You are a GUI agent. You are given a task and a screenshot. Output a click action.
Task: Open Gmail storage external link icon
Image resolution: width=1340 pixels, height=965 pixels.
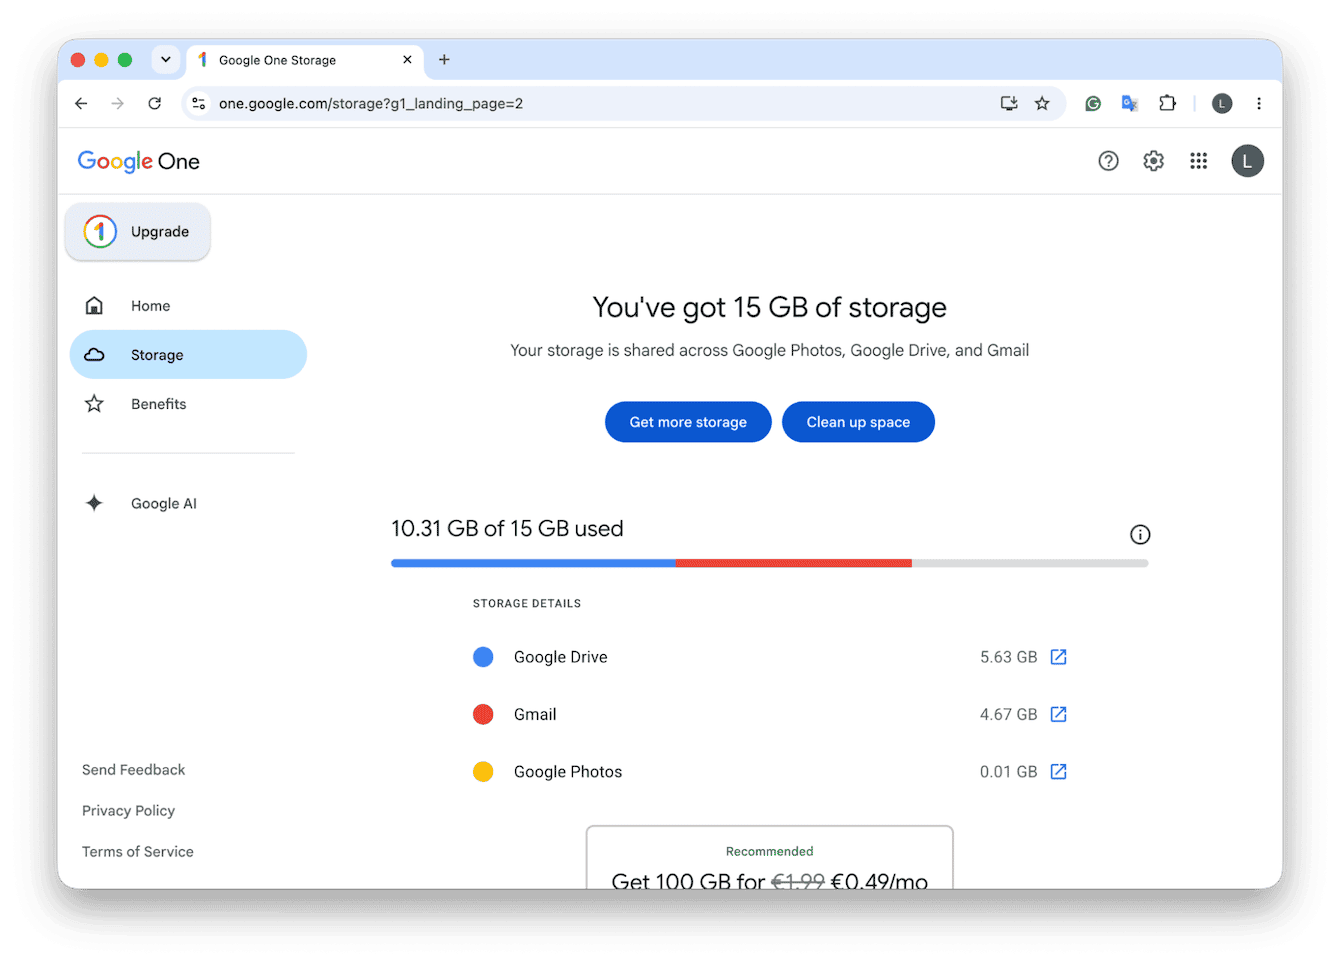tap(1059, 714)
